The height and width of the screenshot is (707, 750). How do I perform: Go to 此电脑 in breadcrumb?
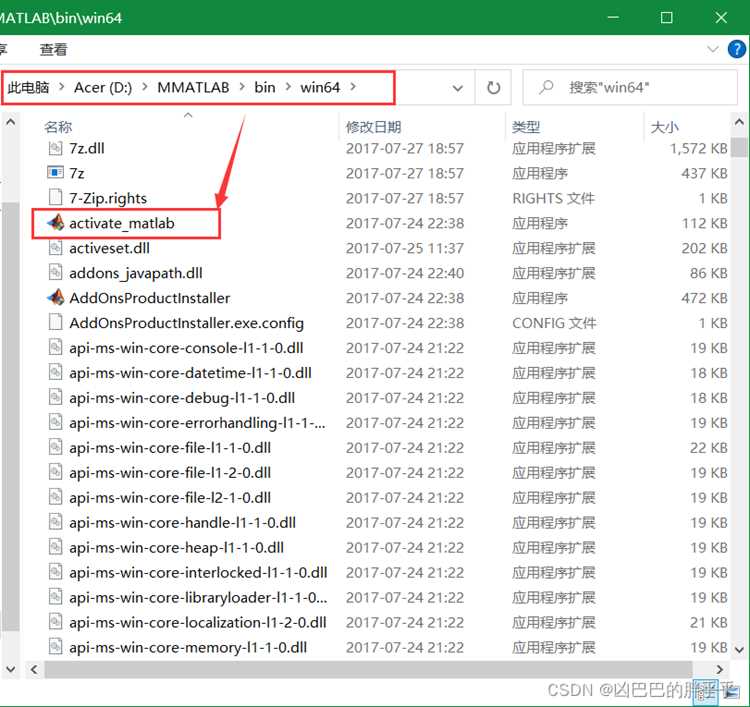[28, 87]
